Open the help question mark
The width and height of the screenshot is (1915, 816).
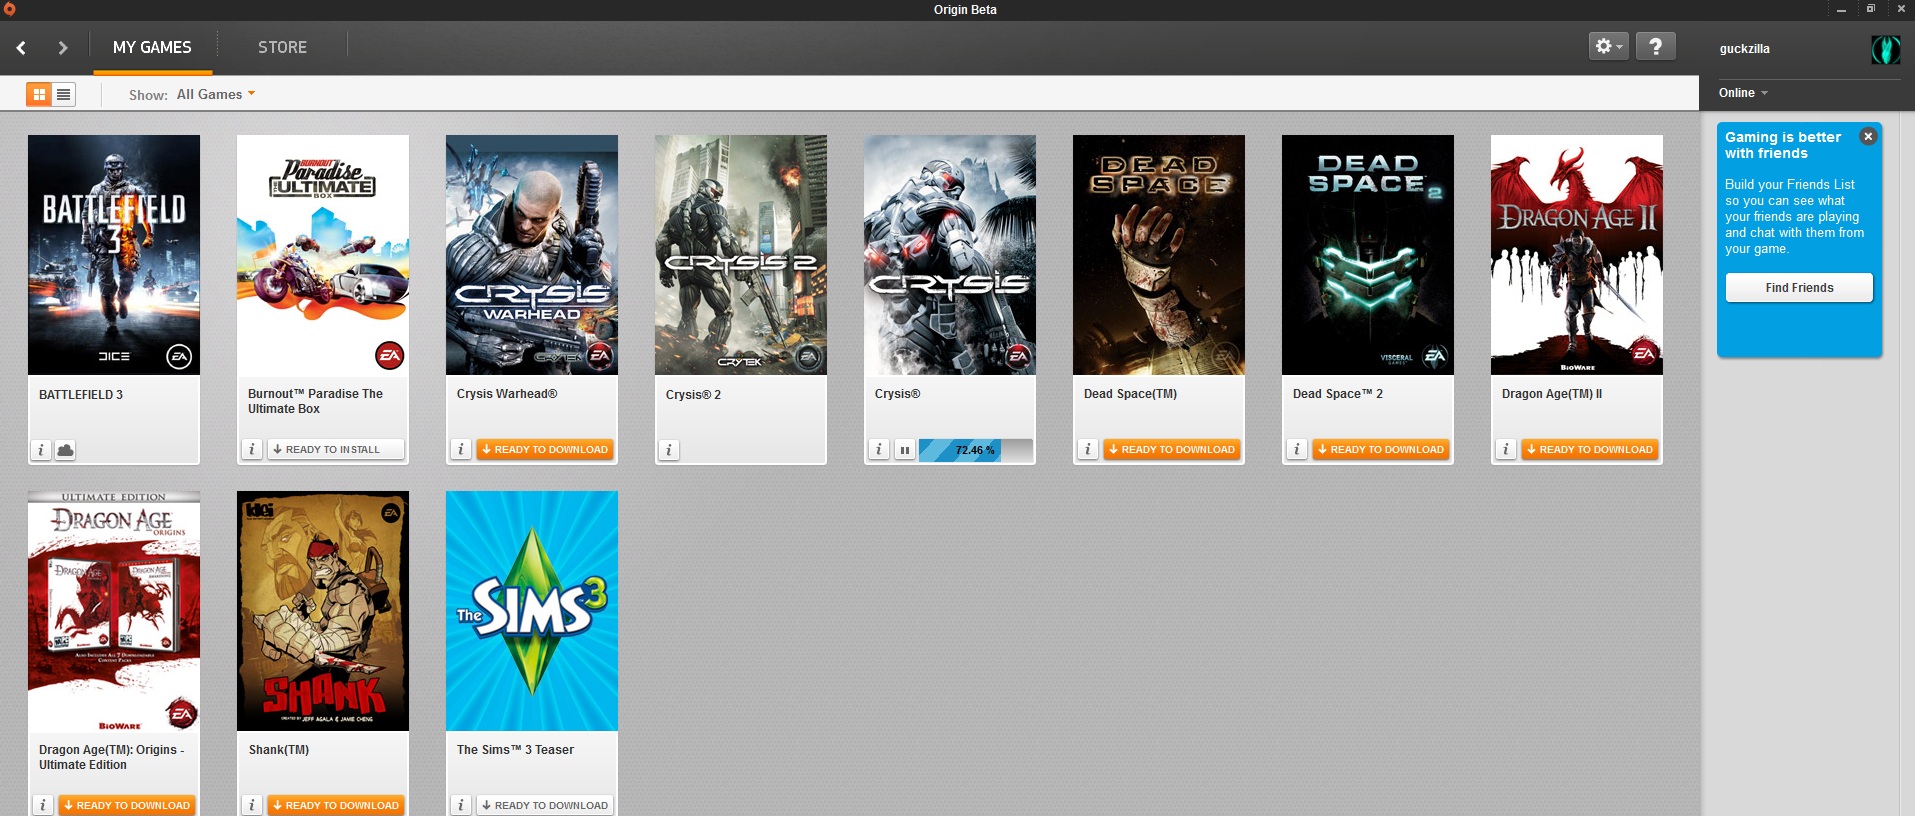[x=1656, y=46]
